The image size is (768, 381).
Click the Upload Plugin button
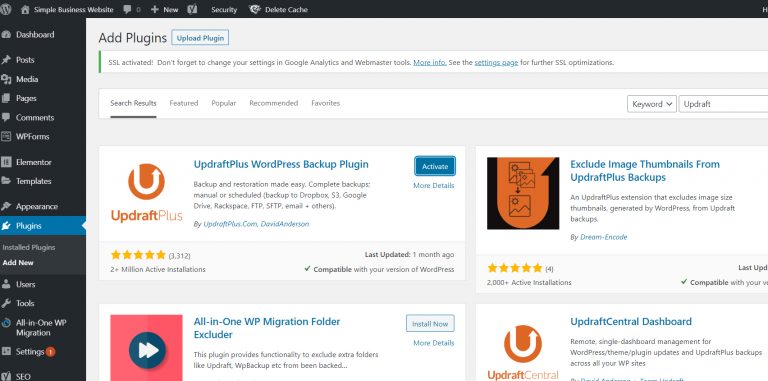click(x=200, y=38)
